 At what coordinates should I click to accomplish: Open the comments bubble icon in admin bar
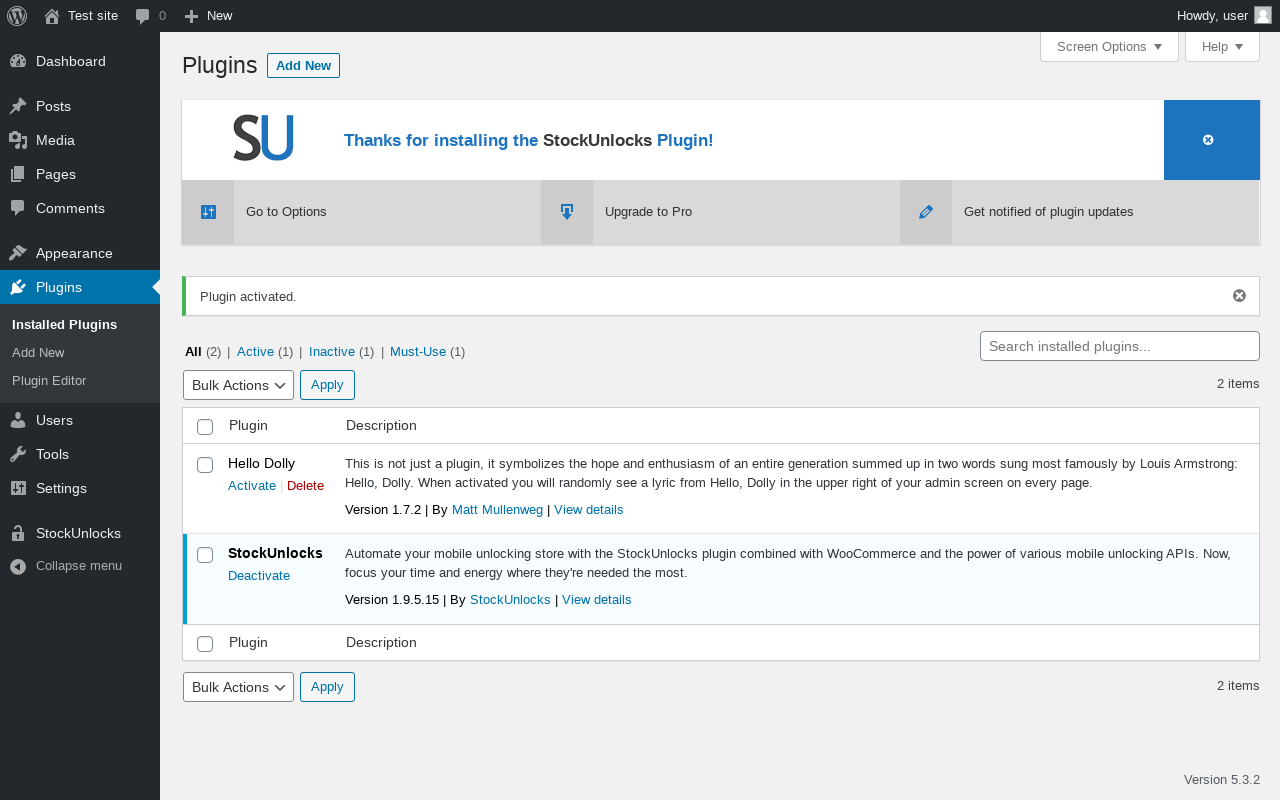(x=143, y=16)
